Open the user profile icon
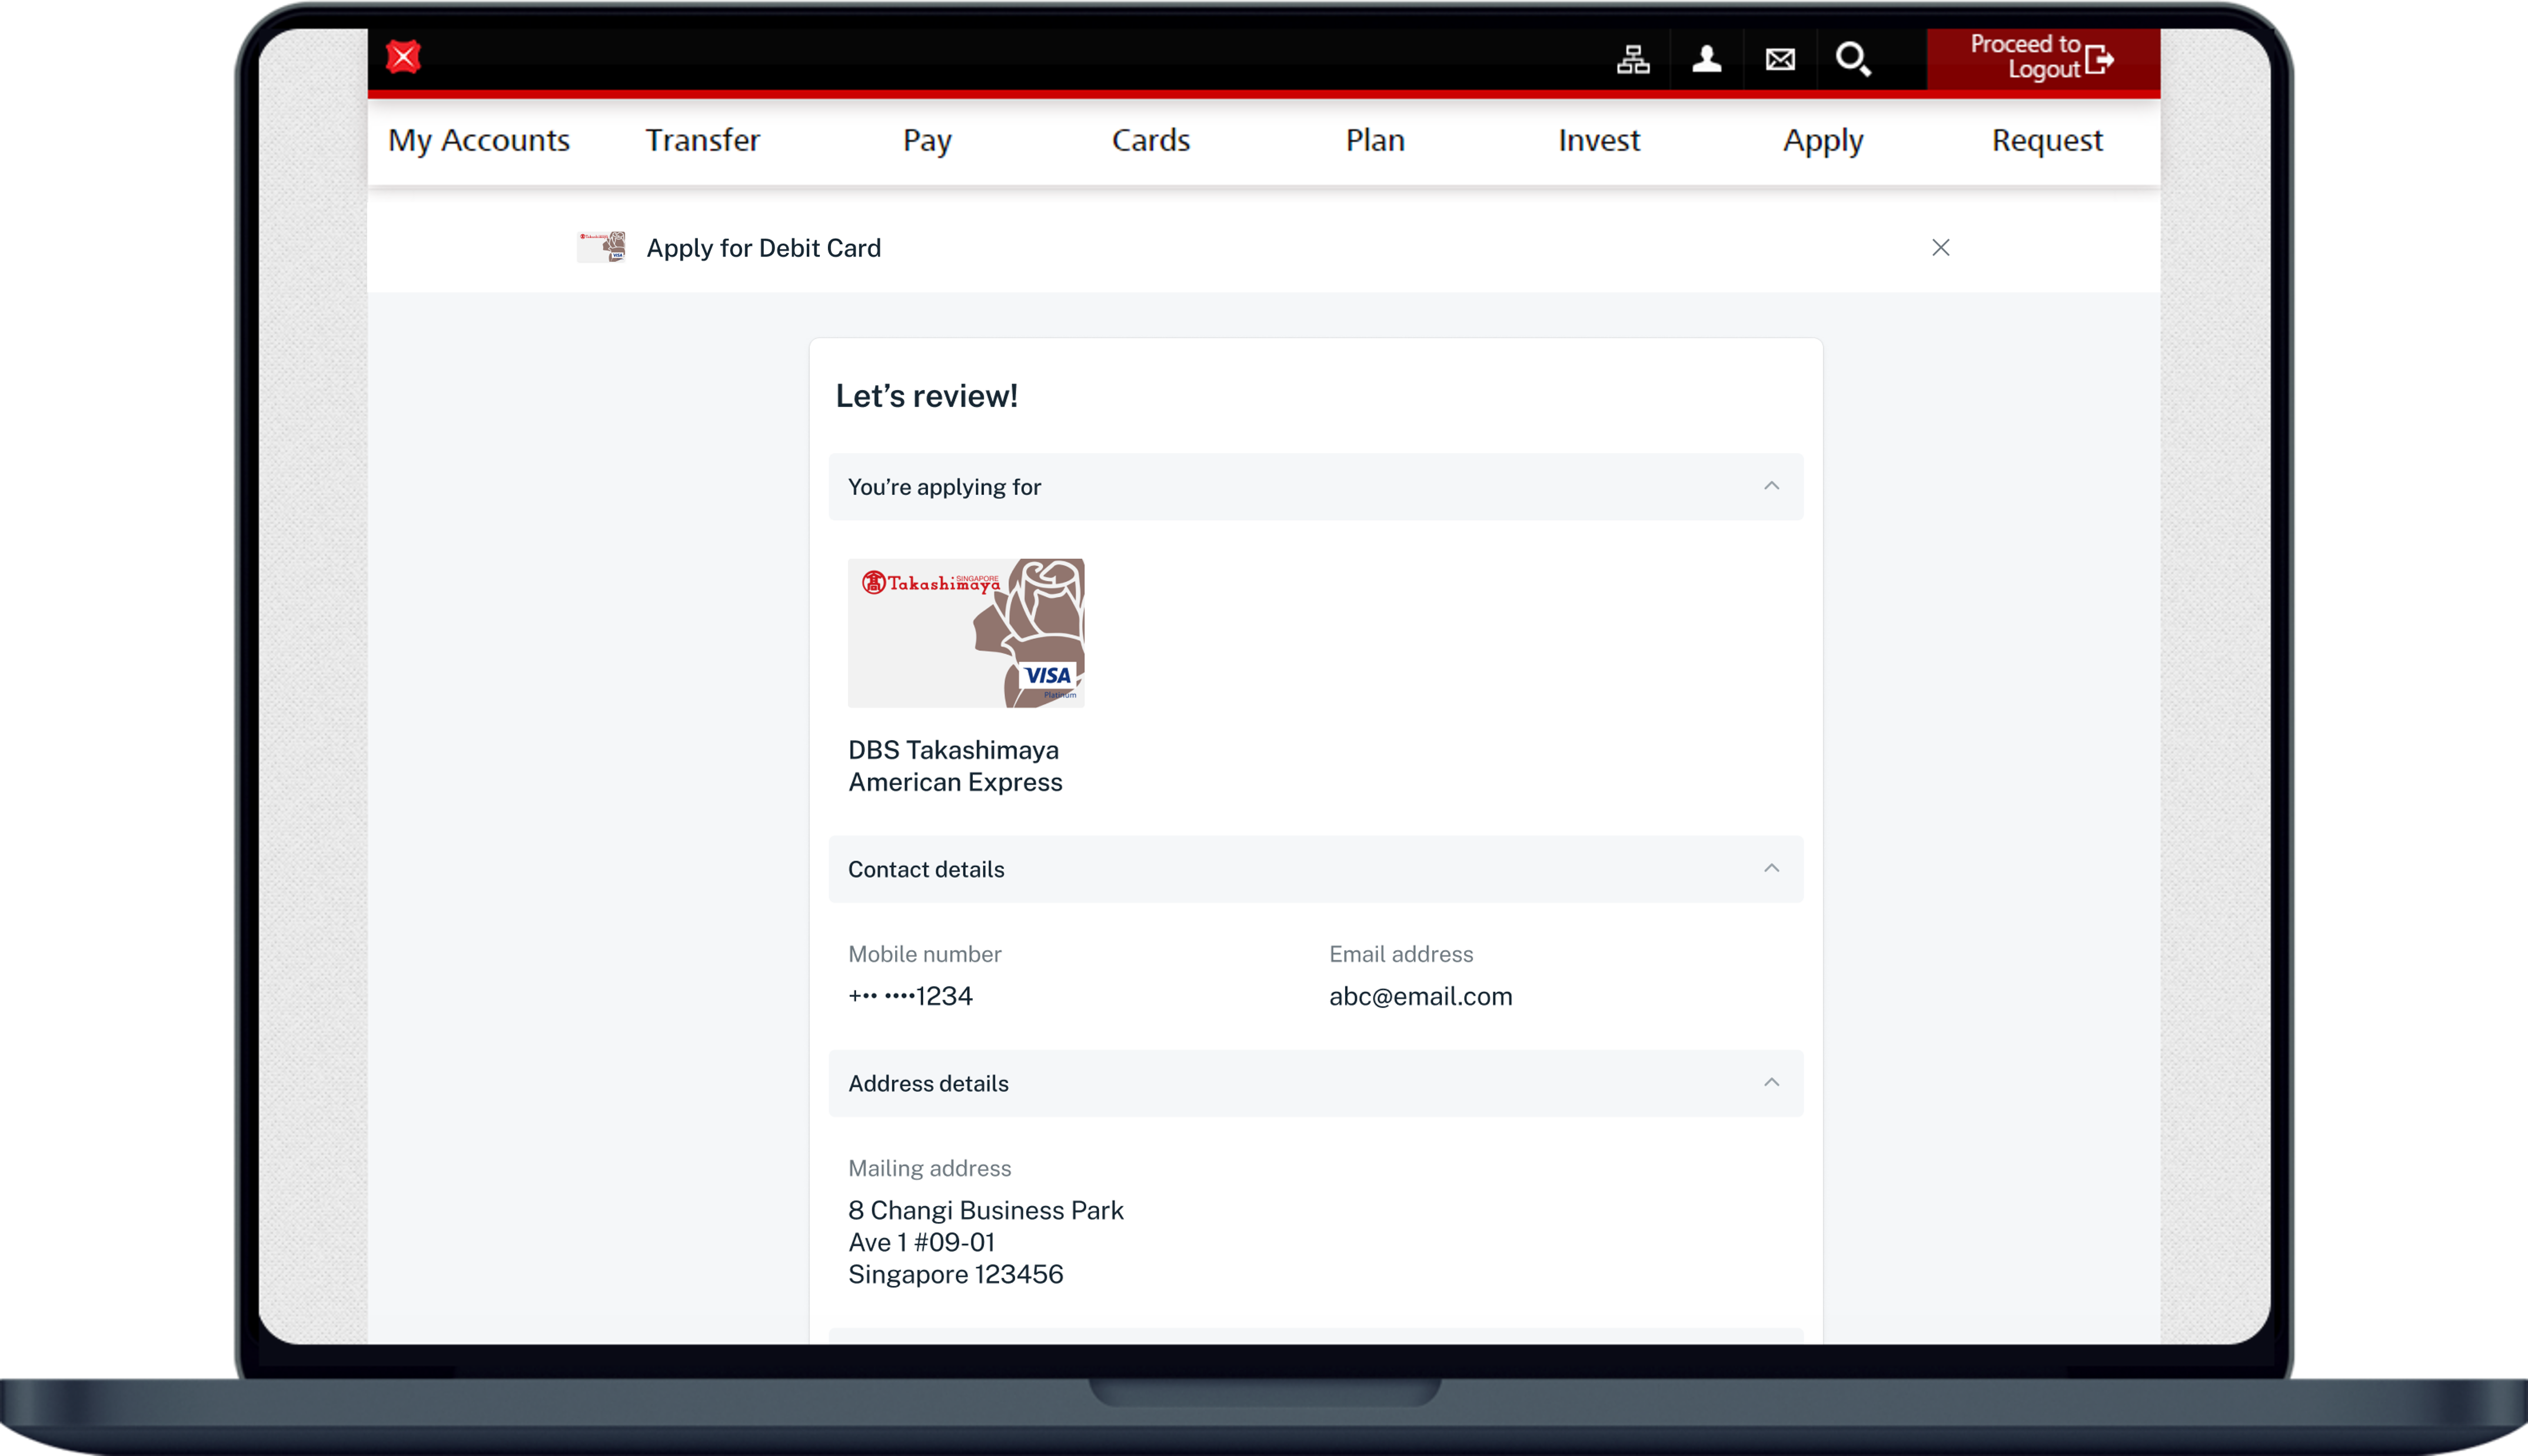The image size is (2528, 1456). 1706,60
